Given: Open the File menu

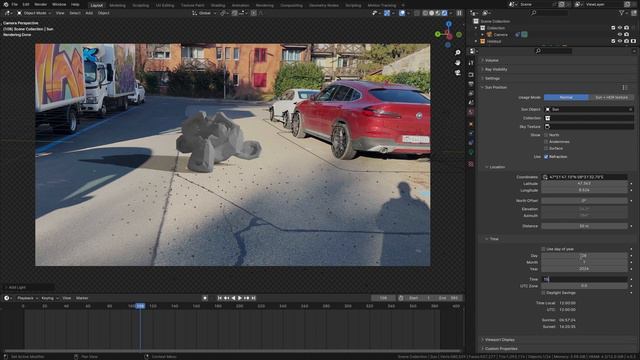Looking at the screenshot, I should 15,4.
